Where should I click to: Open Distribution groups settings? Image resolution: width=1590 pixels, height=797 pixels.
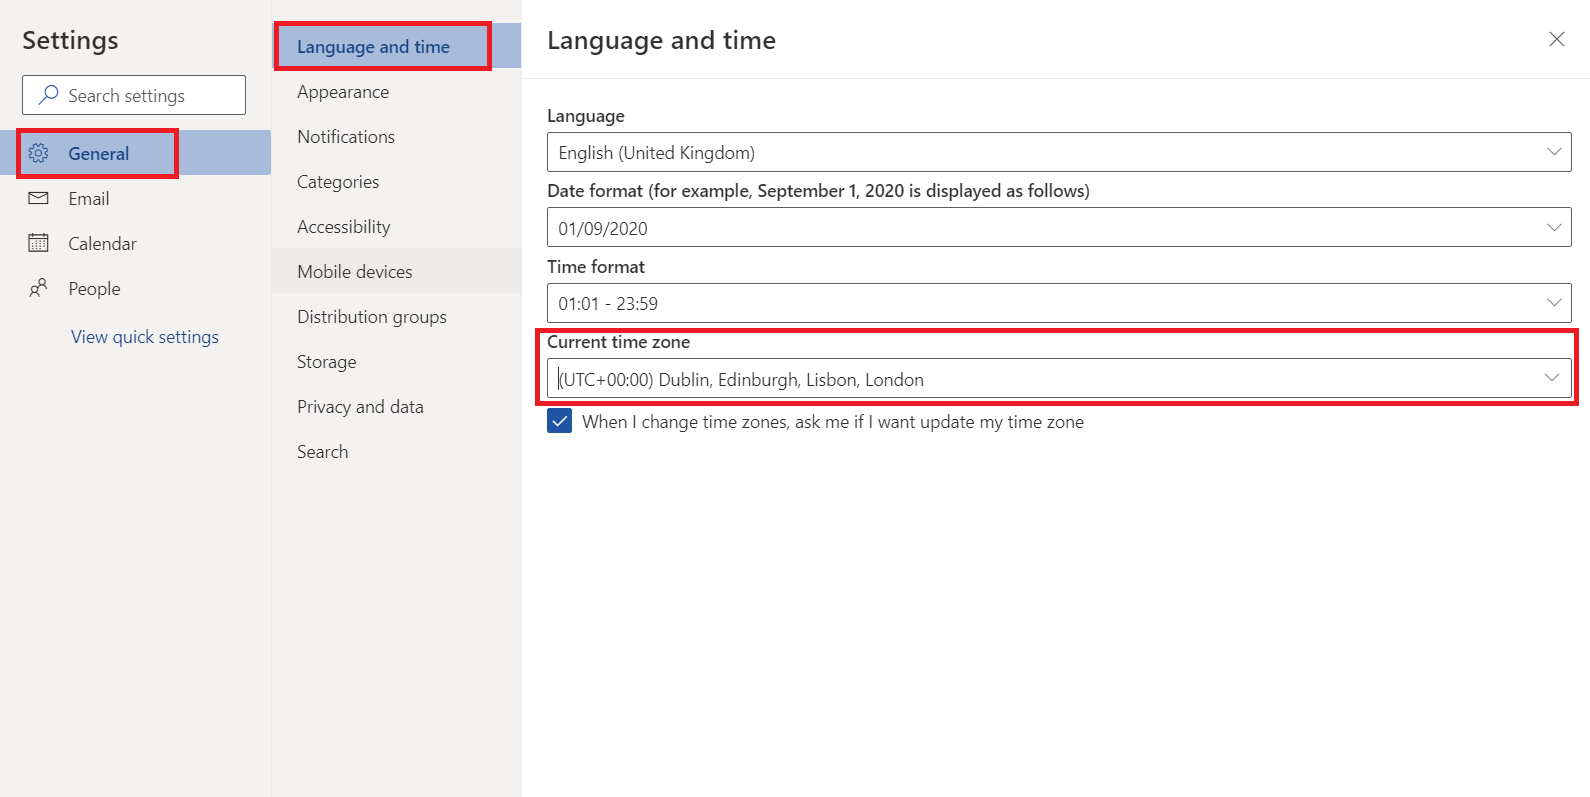tap(372, 317)
